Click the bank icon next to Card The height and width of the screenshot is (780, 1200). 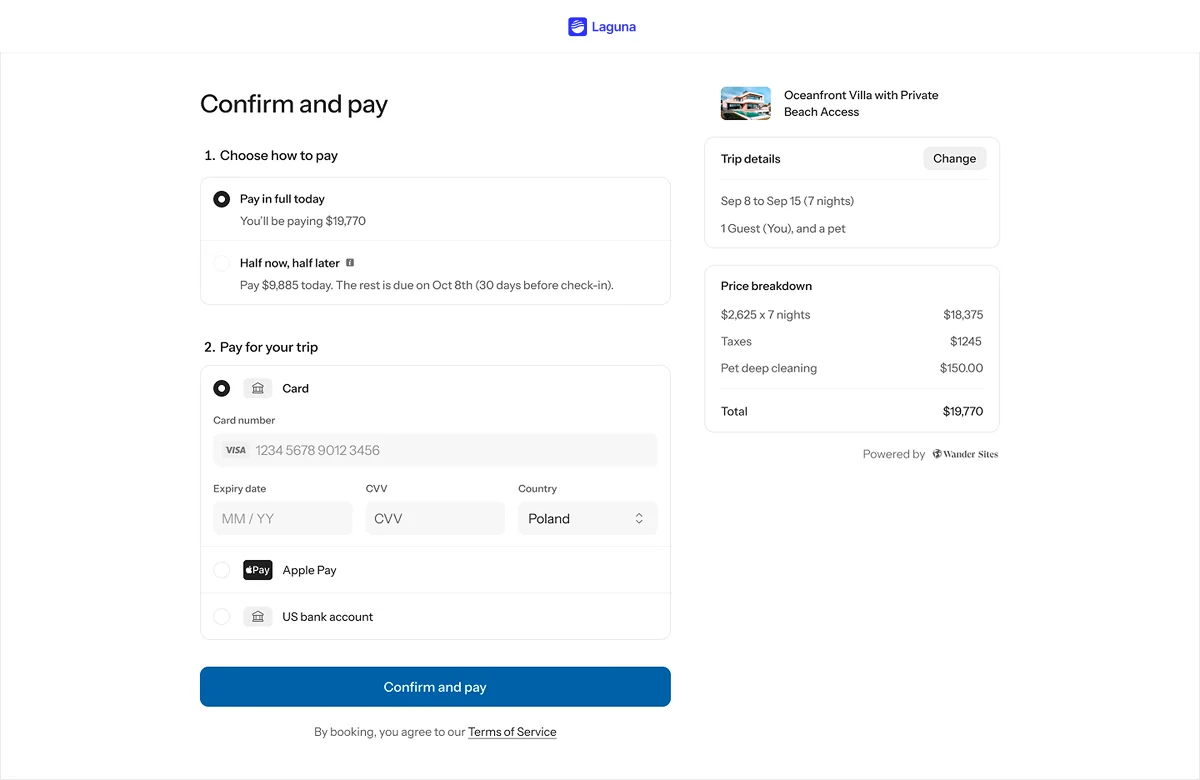click(258, 388)
